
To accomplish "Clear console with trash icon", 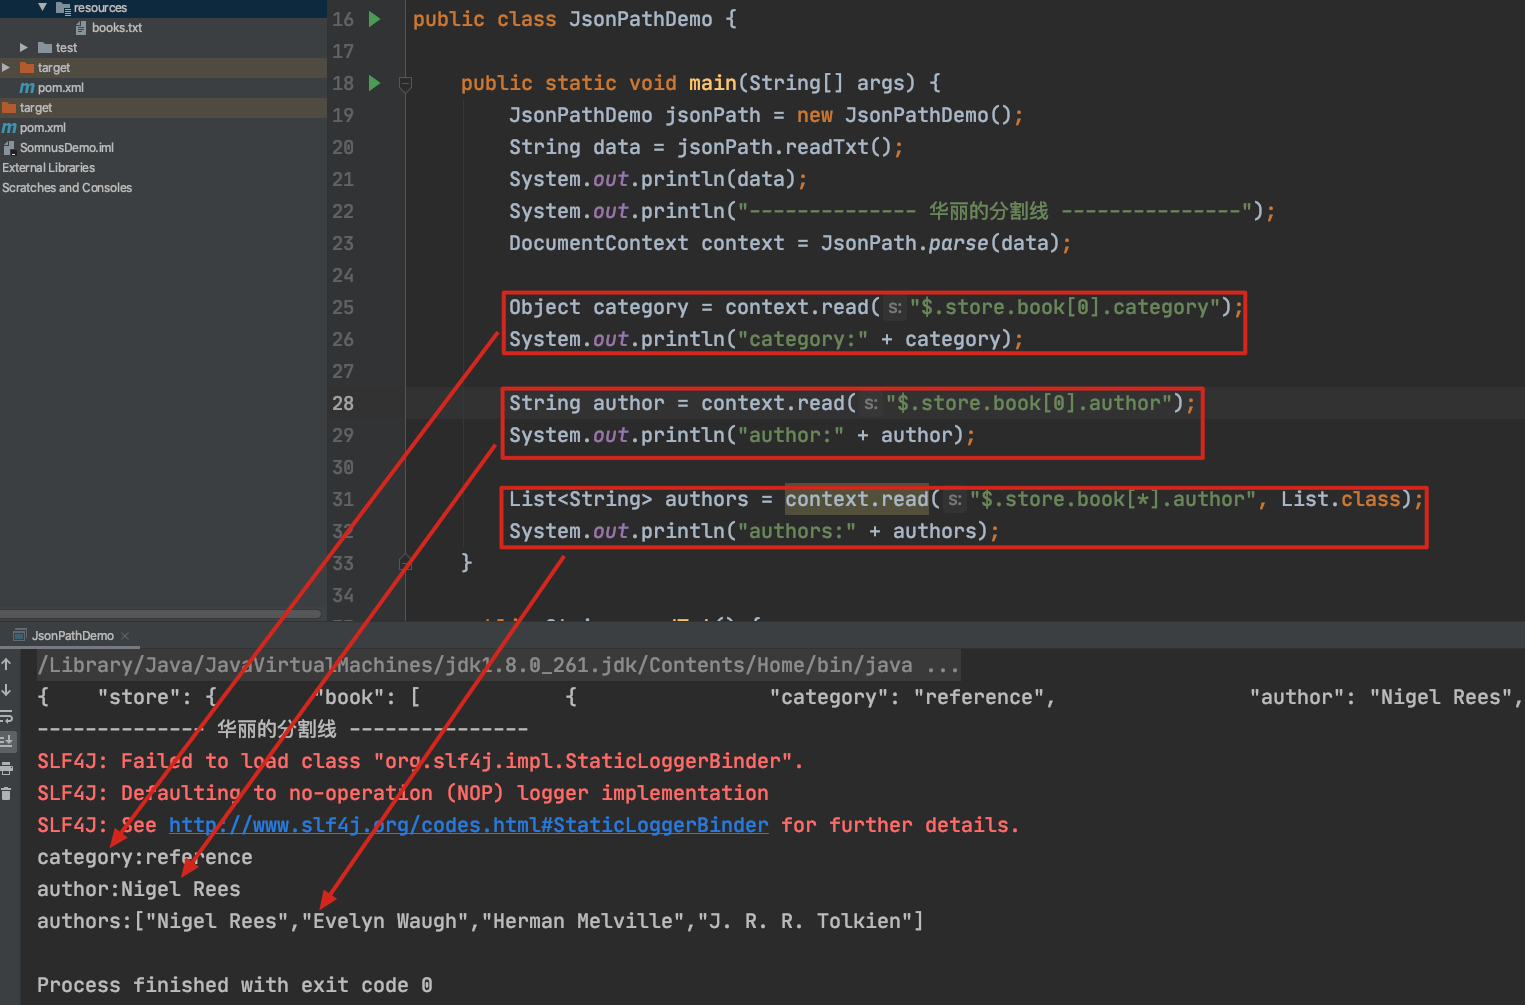I will (7, 794).
